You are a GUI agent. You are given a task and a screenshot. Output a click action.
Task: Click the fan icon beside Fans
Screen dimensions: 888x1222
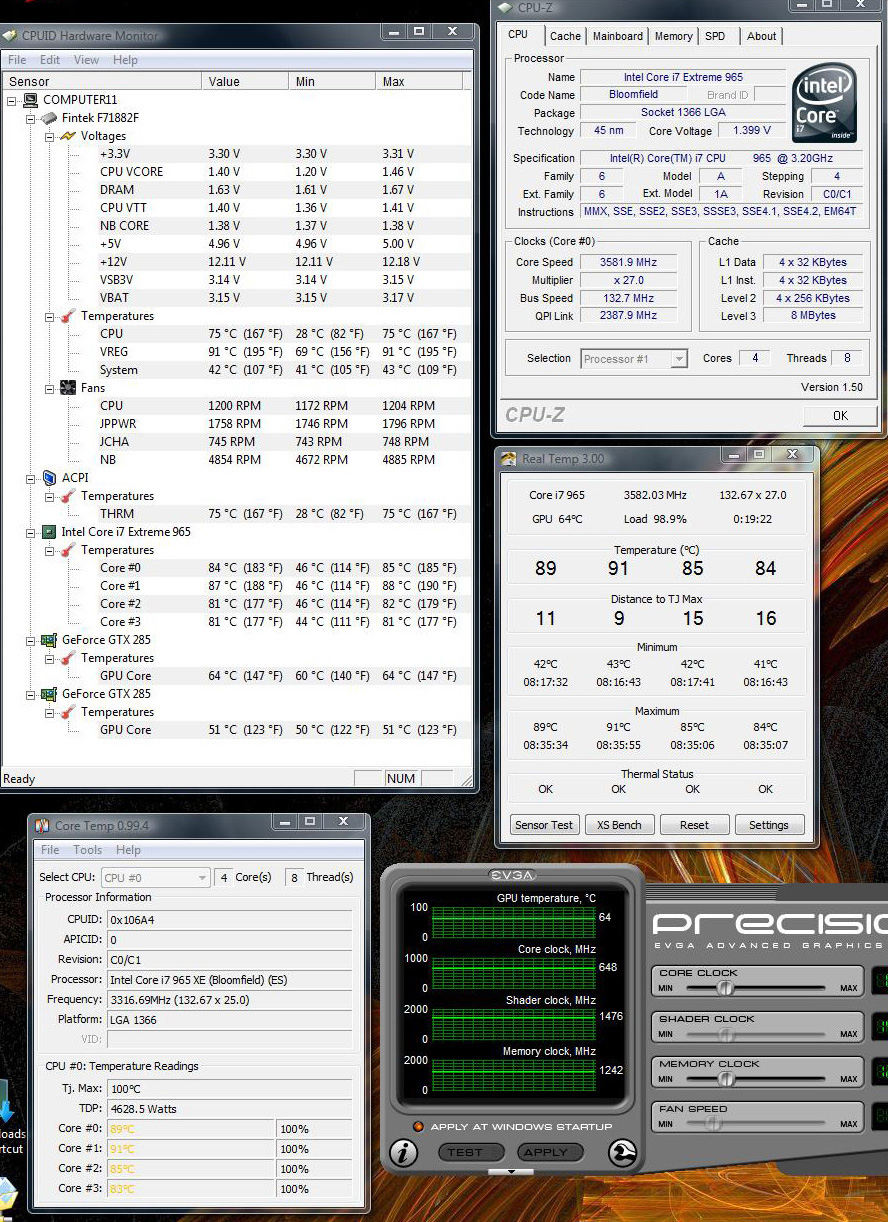68,388
